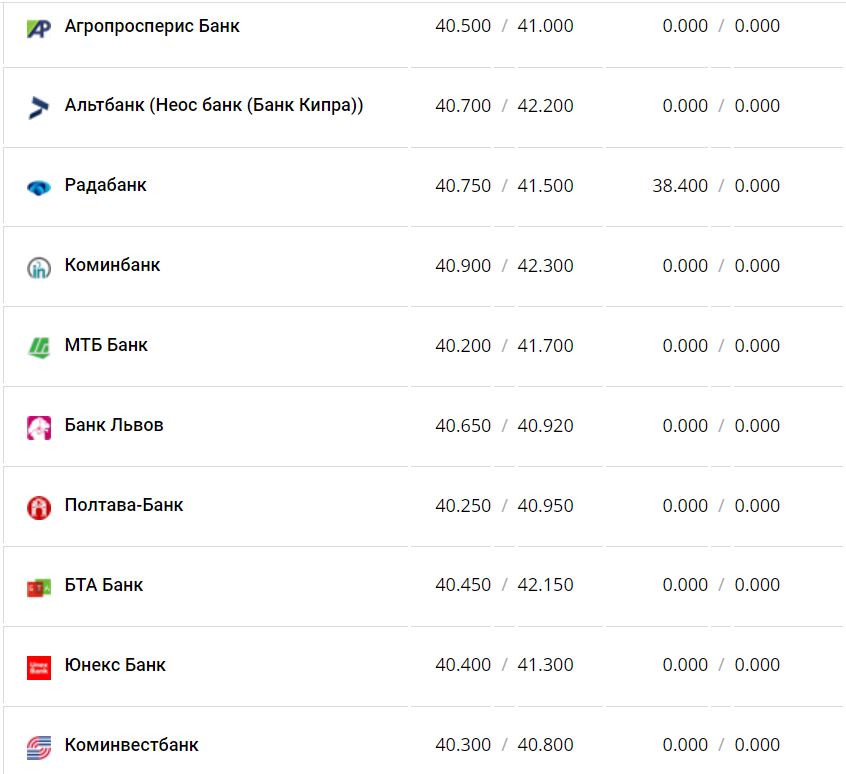This screenshot has width=846, height=774.
Task: Open Альтбанк (Неос банк) bank name link
Action: point(213,105)
